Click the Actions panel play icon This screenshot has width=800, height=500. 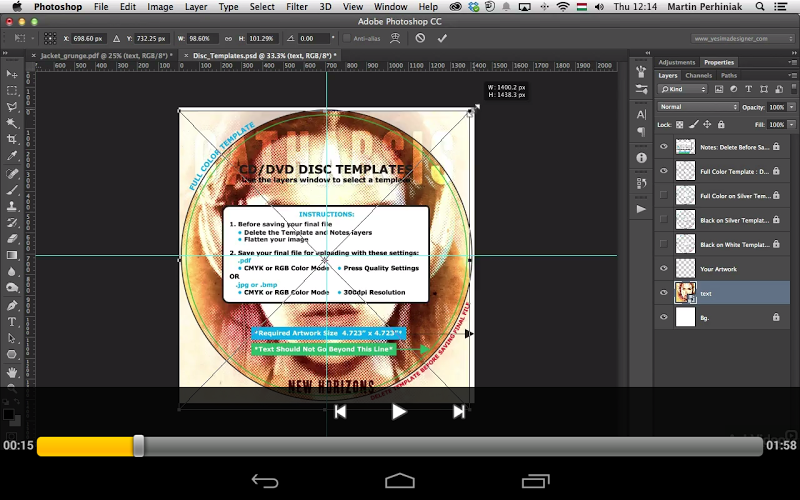[641, 209]
